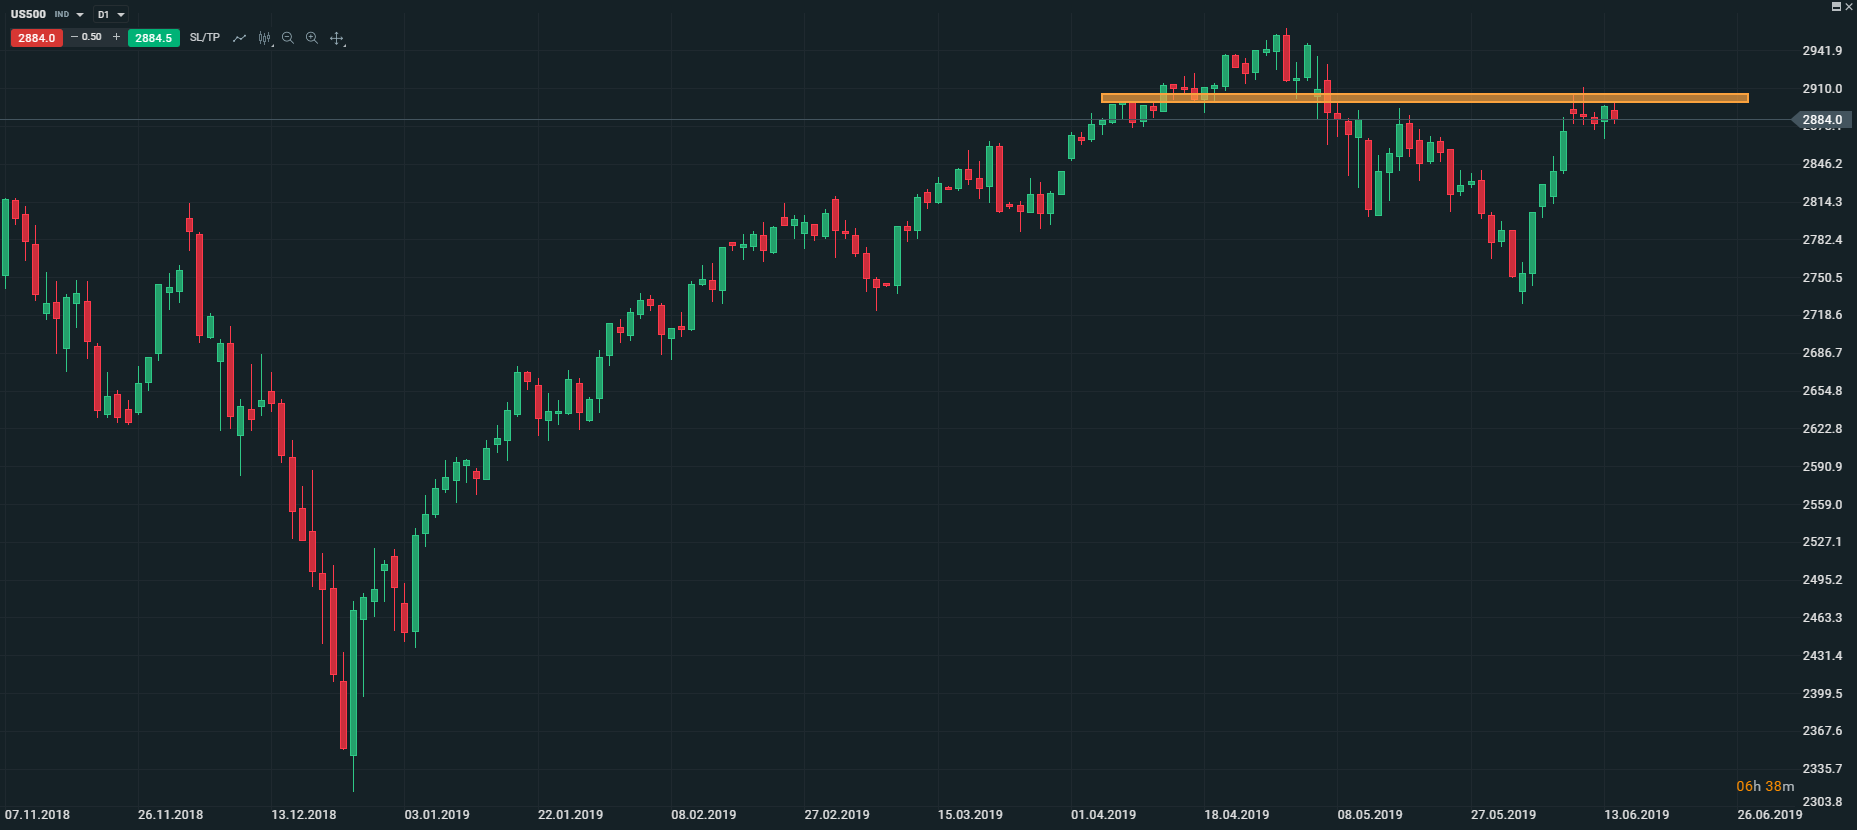This screenshot has height=830, width=1857.
Task: Click the 13.06.2019 date on time axis
Action: [x=1636, y=814]
